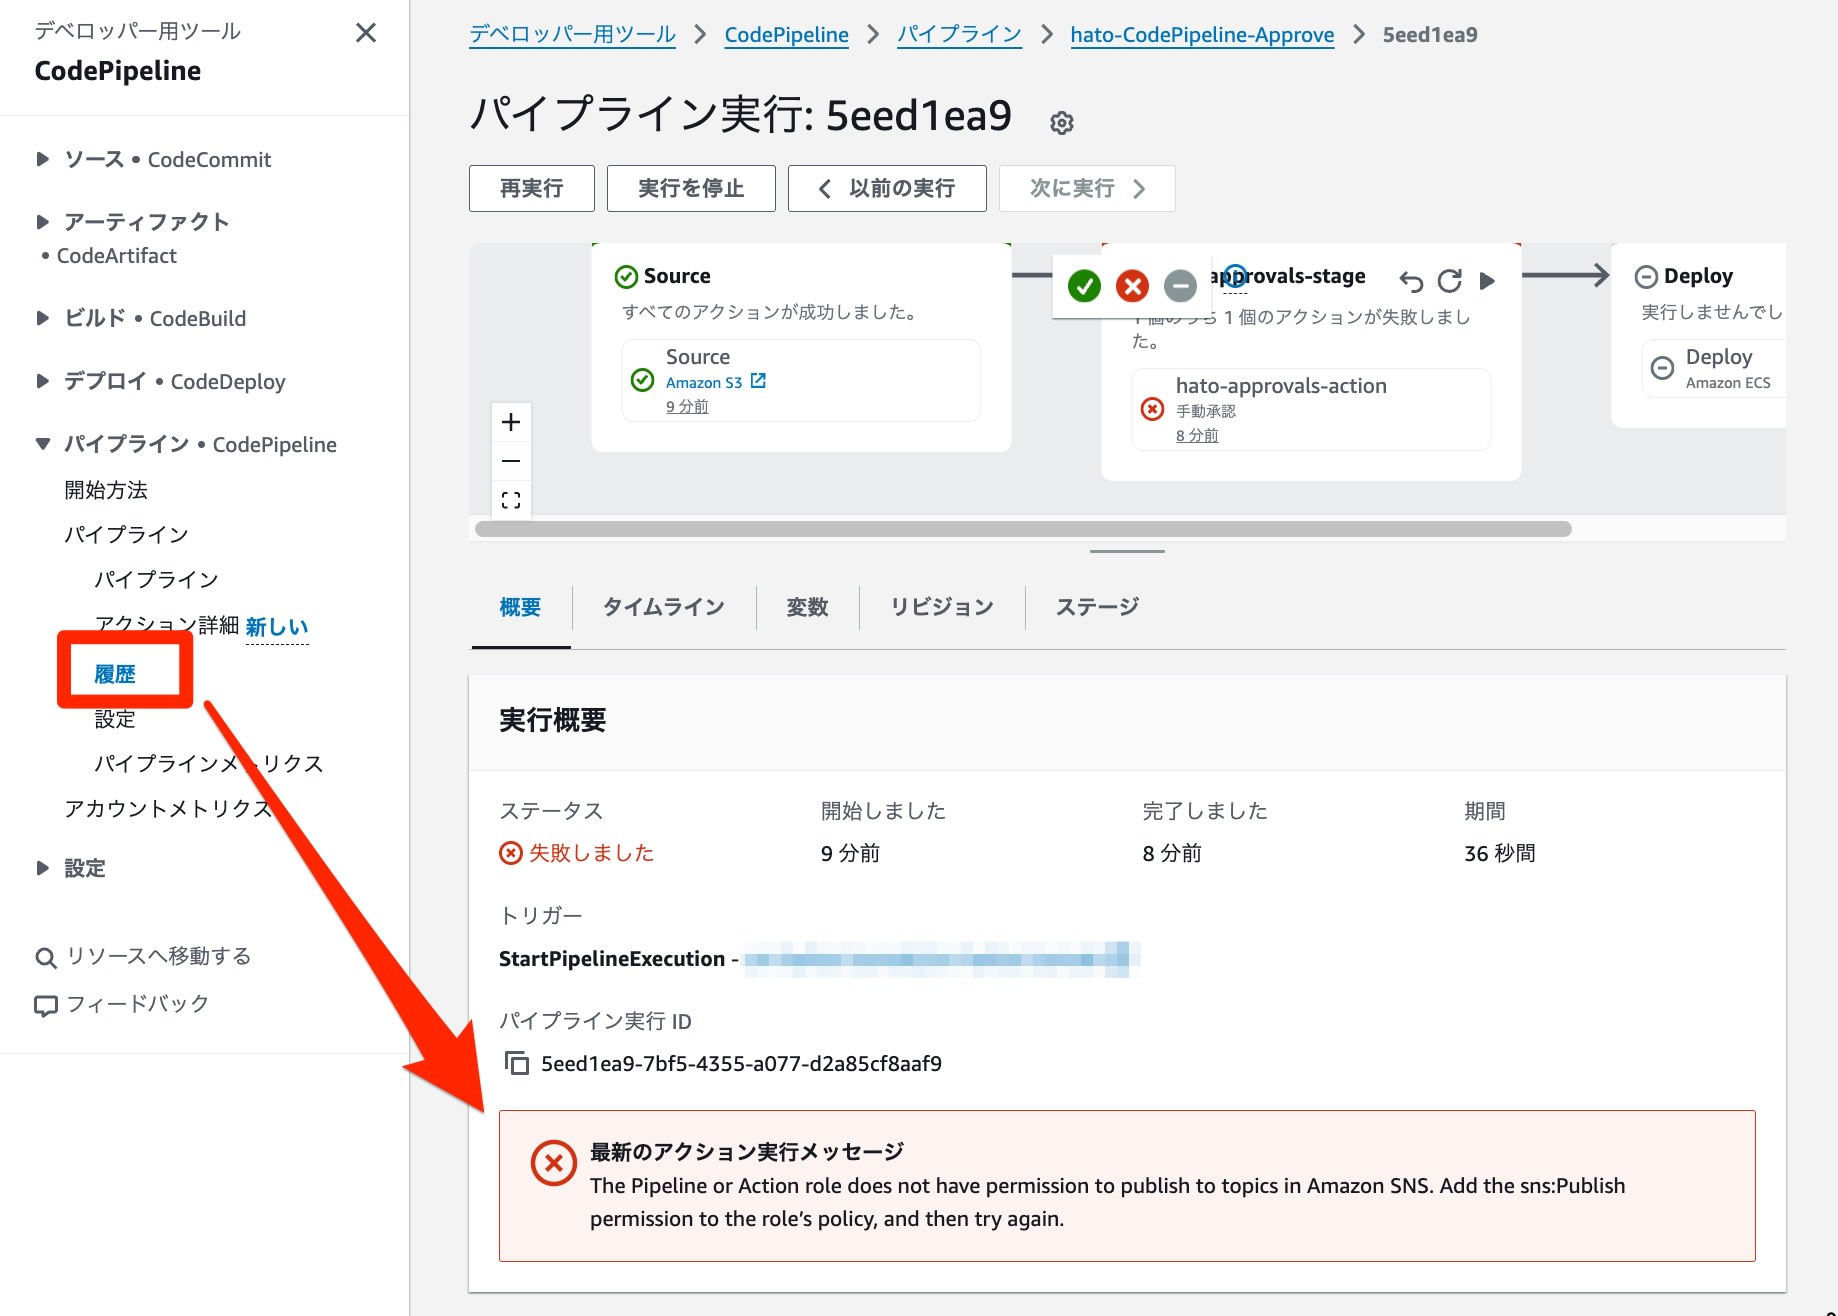Screen dimensions: 1838x1316
Task: Click the stage rollback arrow icon
Action: pos(1411,281)
